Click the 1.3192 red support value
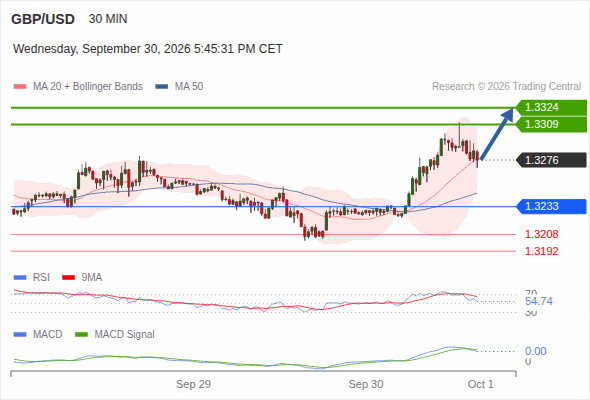Screen dimensions: 590x400 [541, 251]
